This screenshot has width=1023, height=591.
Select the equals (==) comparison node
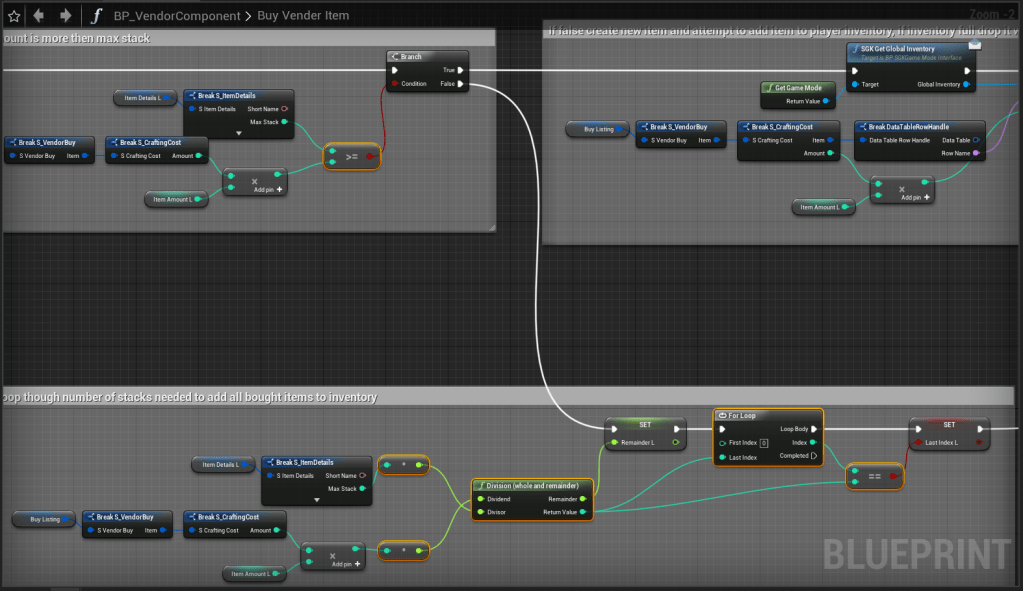(x=875, y=477)
